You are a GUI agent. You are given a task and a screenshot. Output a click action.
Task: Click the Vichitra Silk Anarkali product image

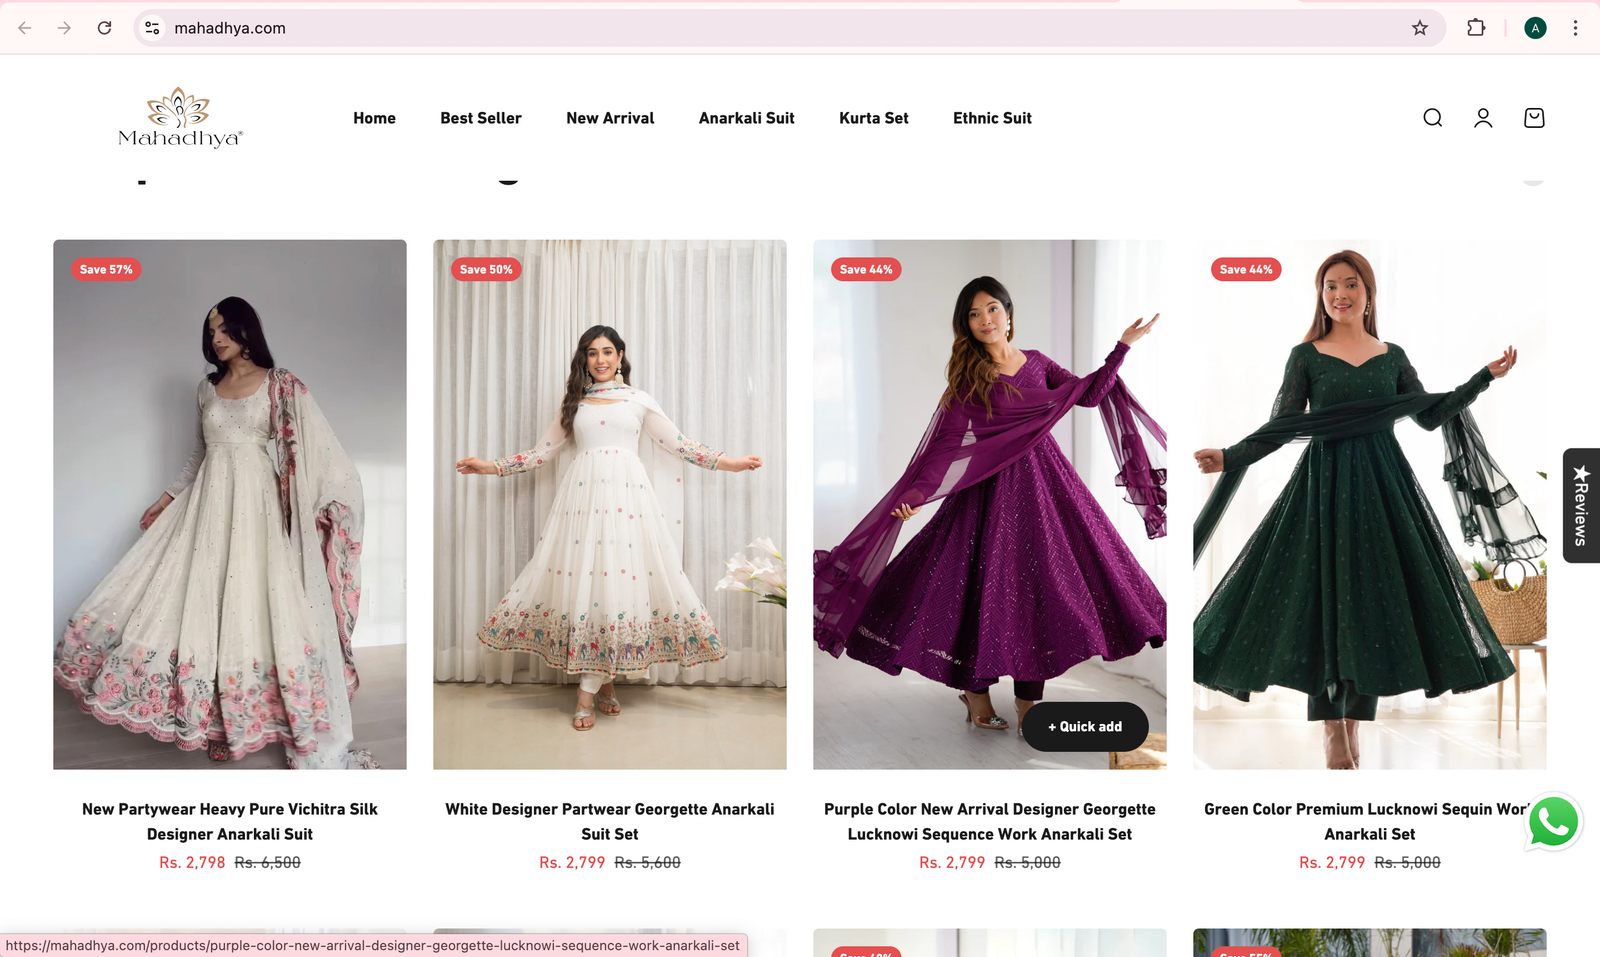click(230, 504)
